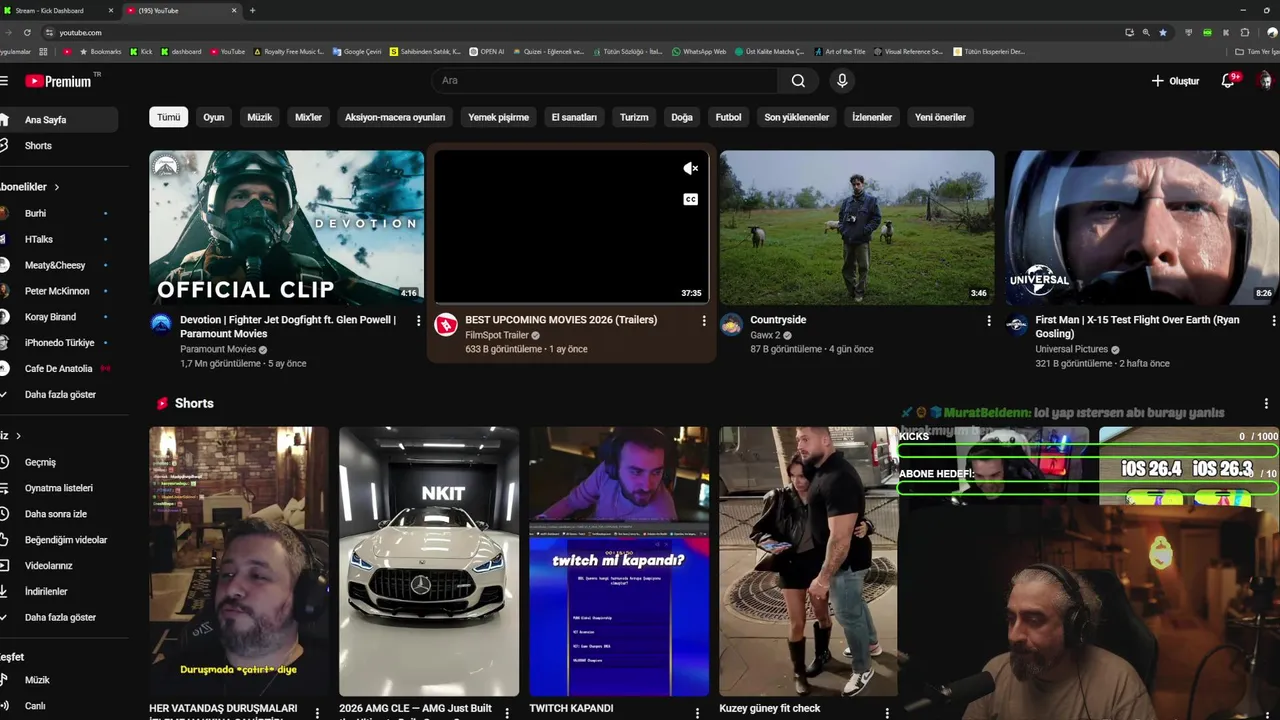Open options for Devotion video
Viewport: 1280px width, 720px height.
click(418, 321)
